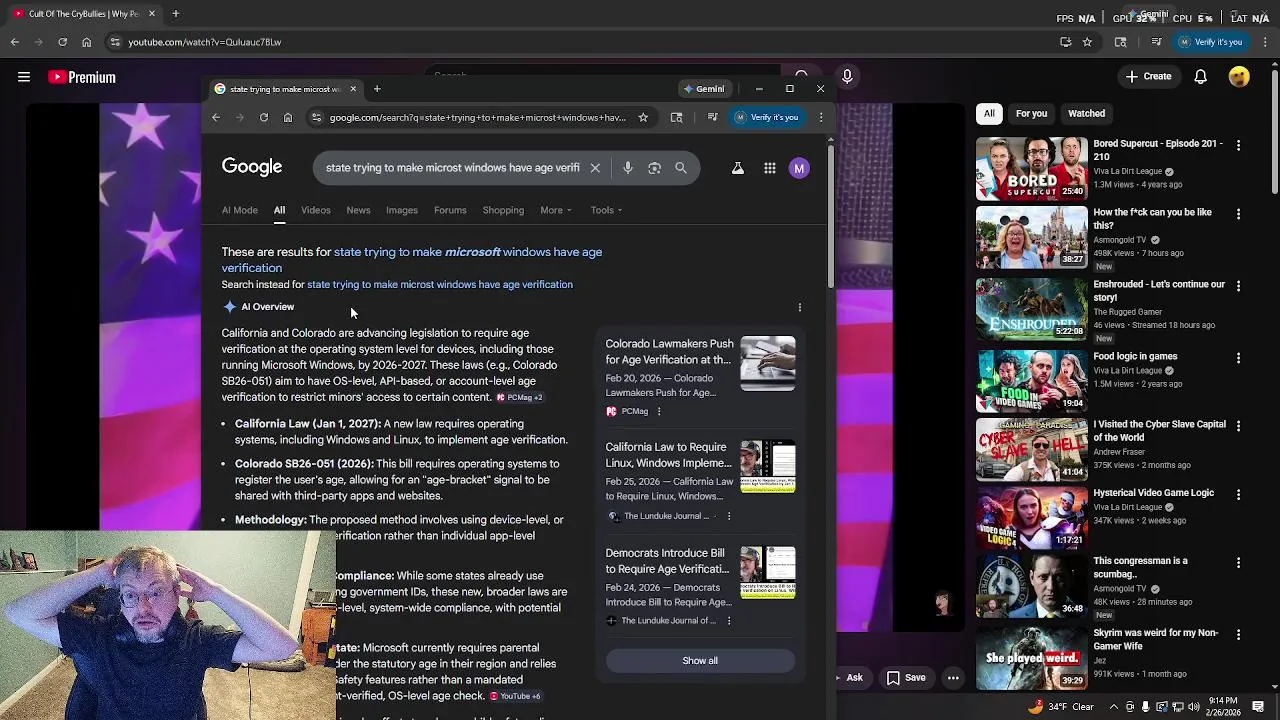
Task: Open the Google apps grid
Action: tap(770, 168)
